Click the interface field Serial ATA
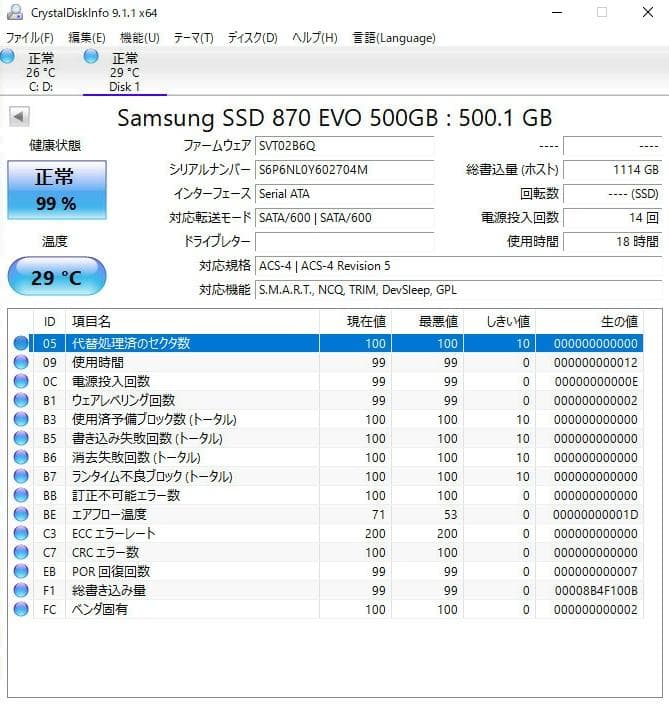Image resolution: width=669 pixels, height=704 pixels. 344,194
